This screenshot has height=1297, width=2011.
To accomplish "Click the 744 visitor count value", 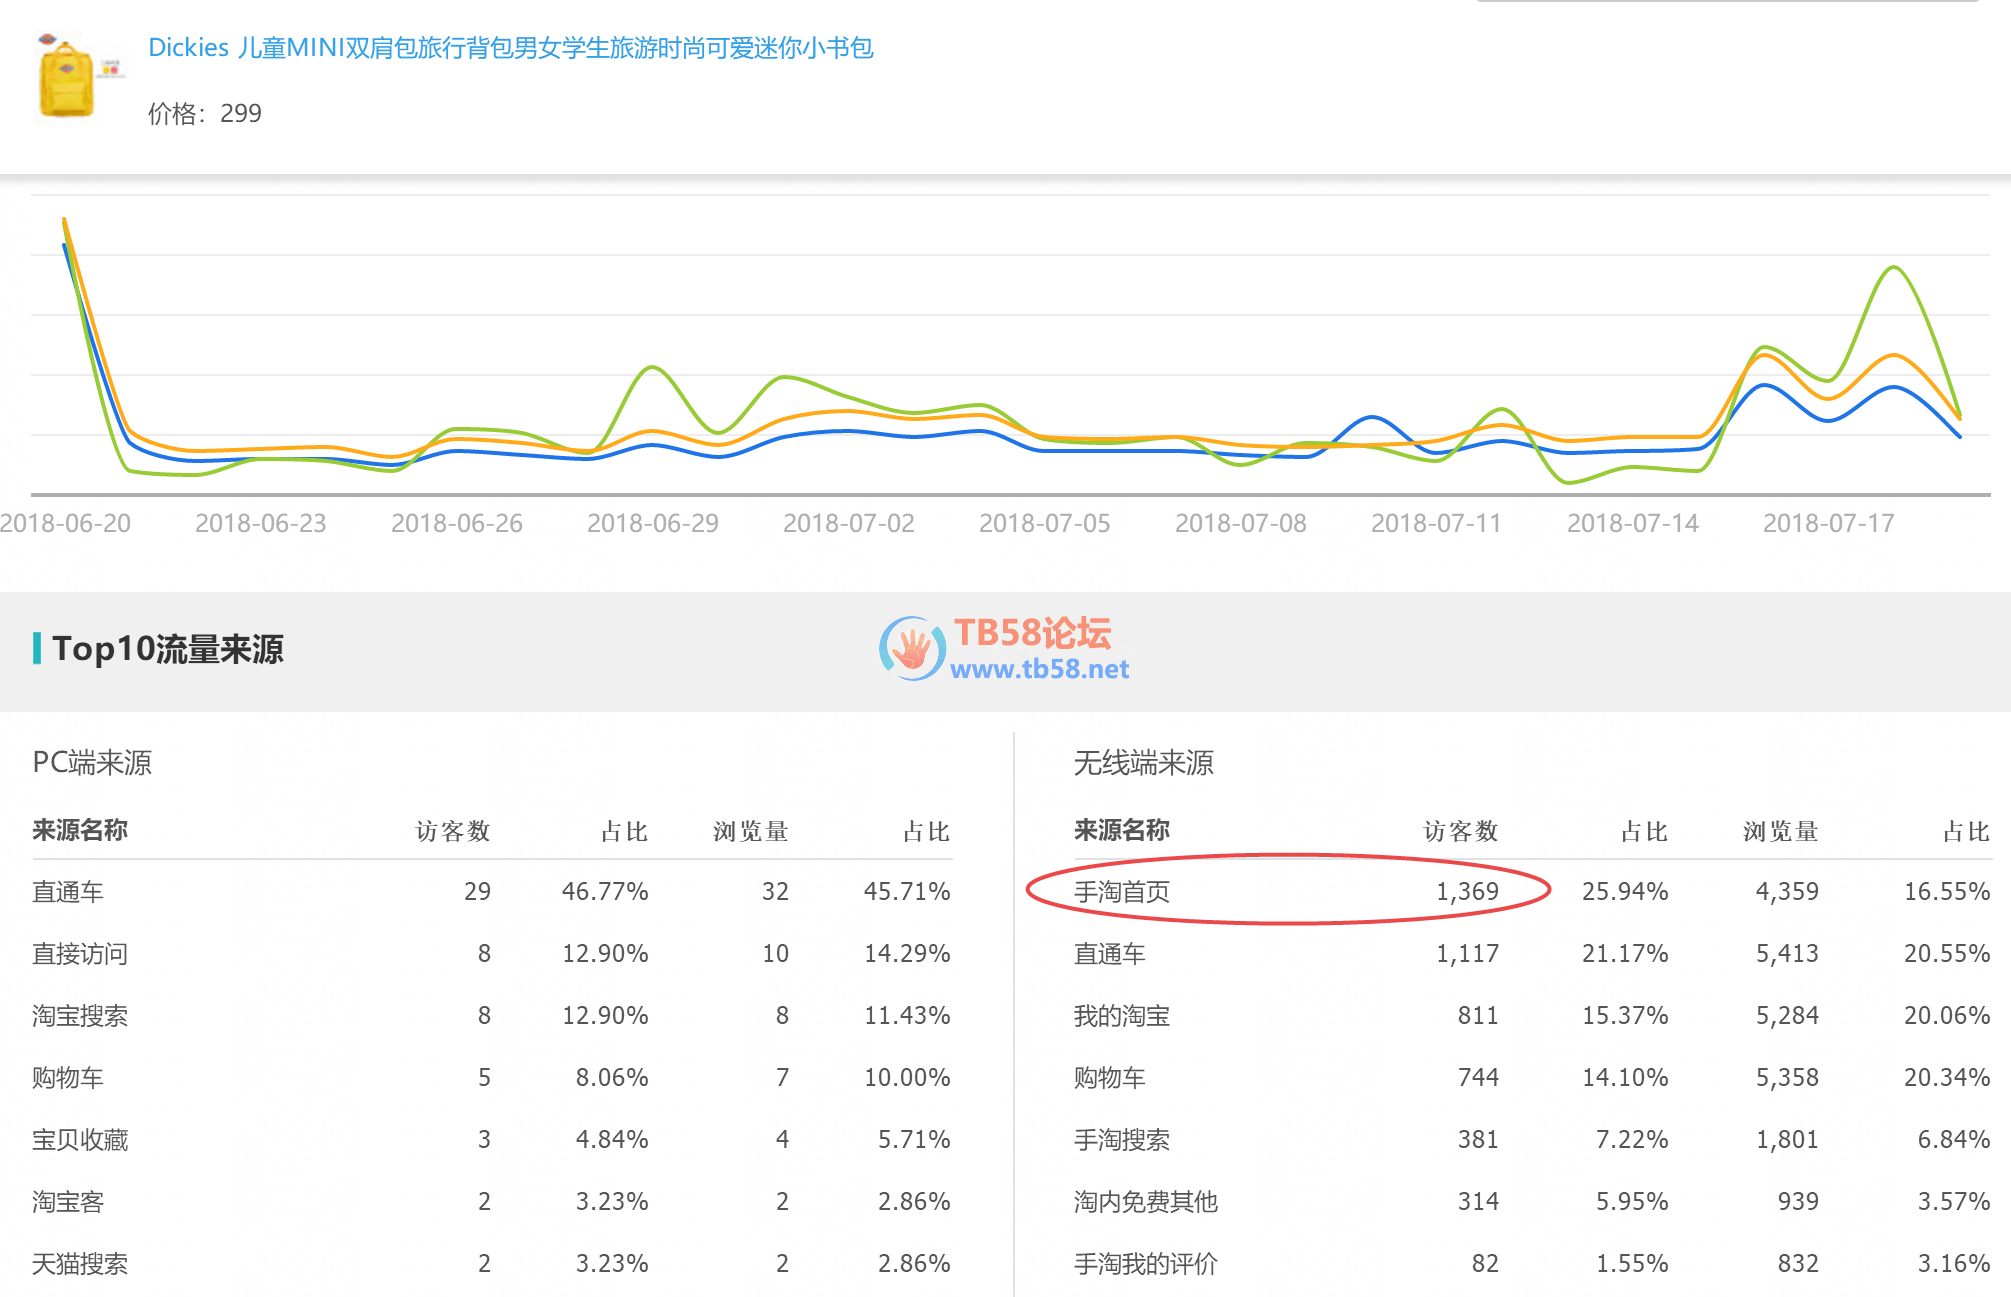I will point(1478,1077).
